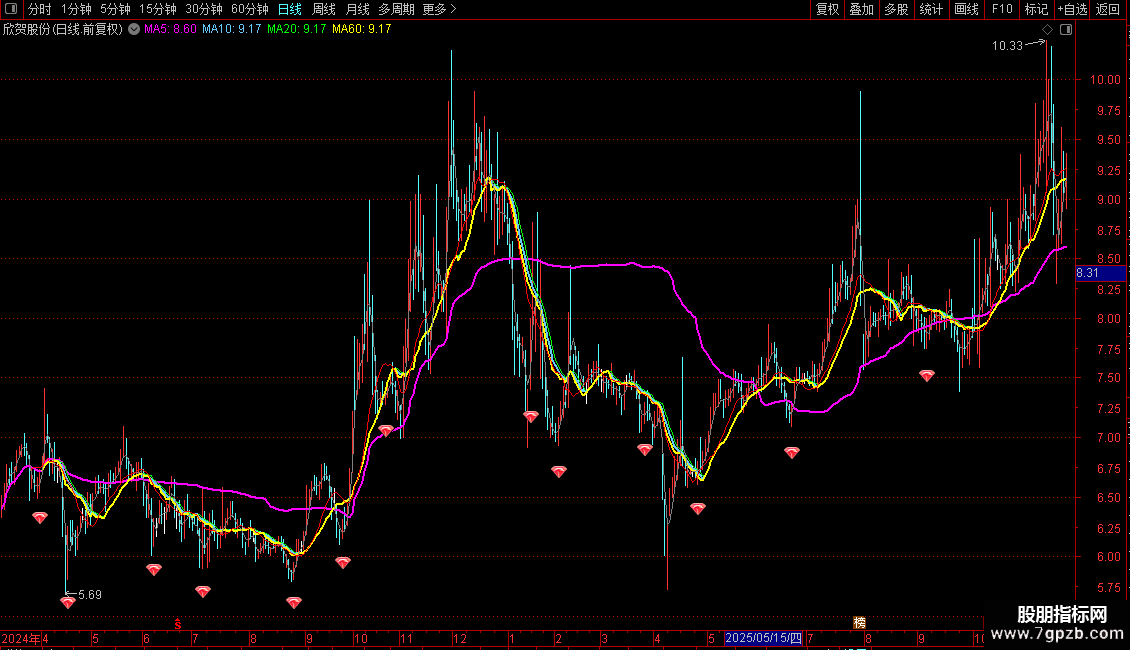This screenshot has height=650, width=1130.
Task: Toggle the left sidebar panel icon
Action: pos(10,10)
